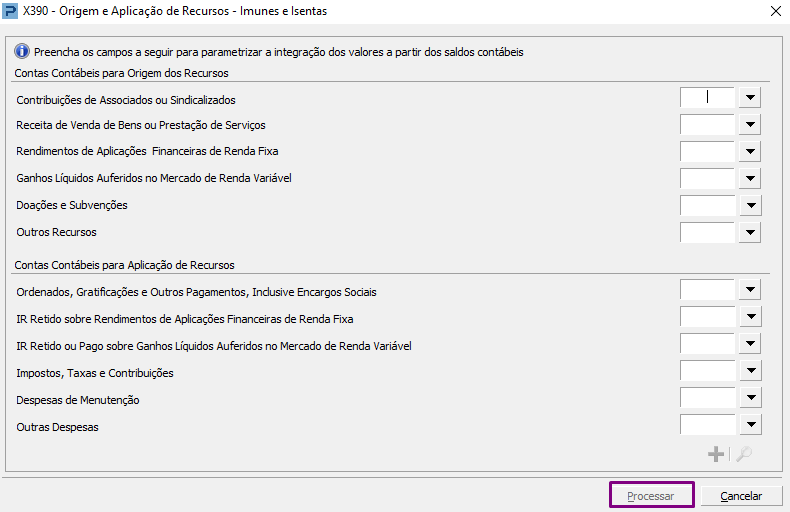Click the Receita de Venda de Bens field
Image resolution: width=790 pixels, height=512 pixels.
[707, 124]
